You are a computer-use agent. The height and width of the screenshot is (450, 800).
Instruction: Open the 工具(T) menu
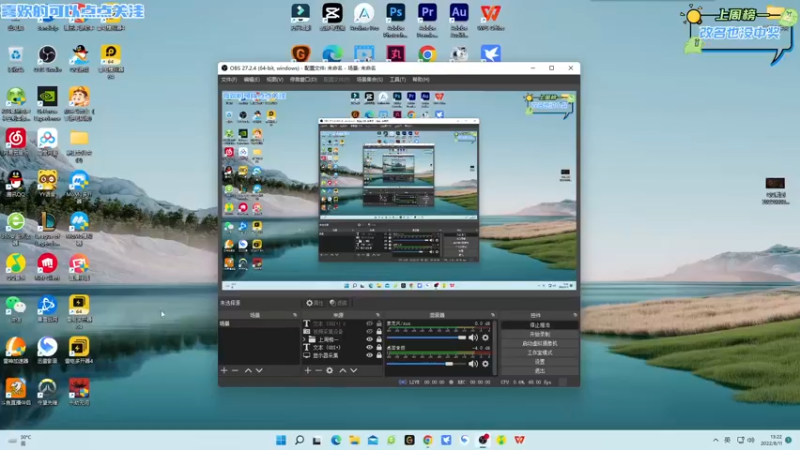397,80
